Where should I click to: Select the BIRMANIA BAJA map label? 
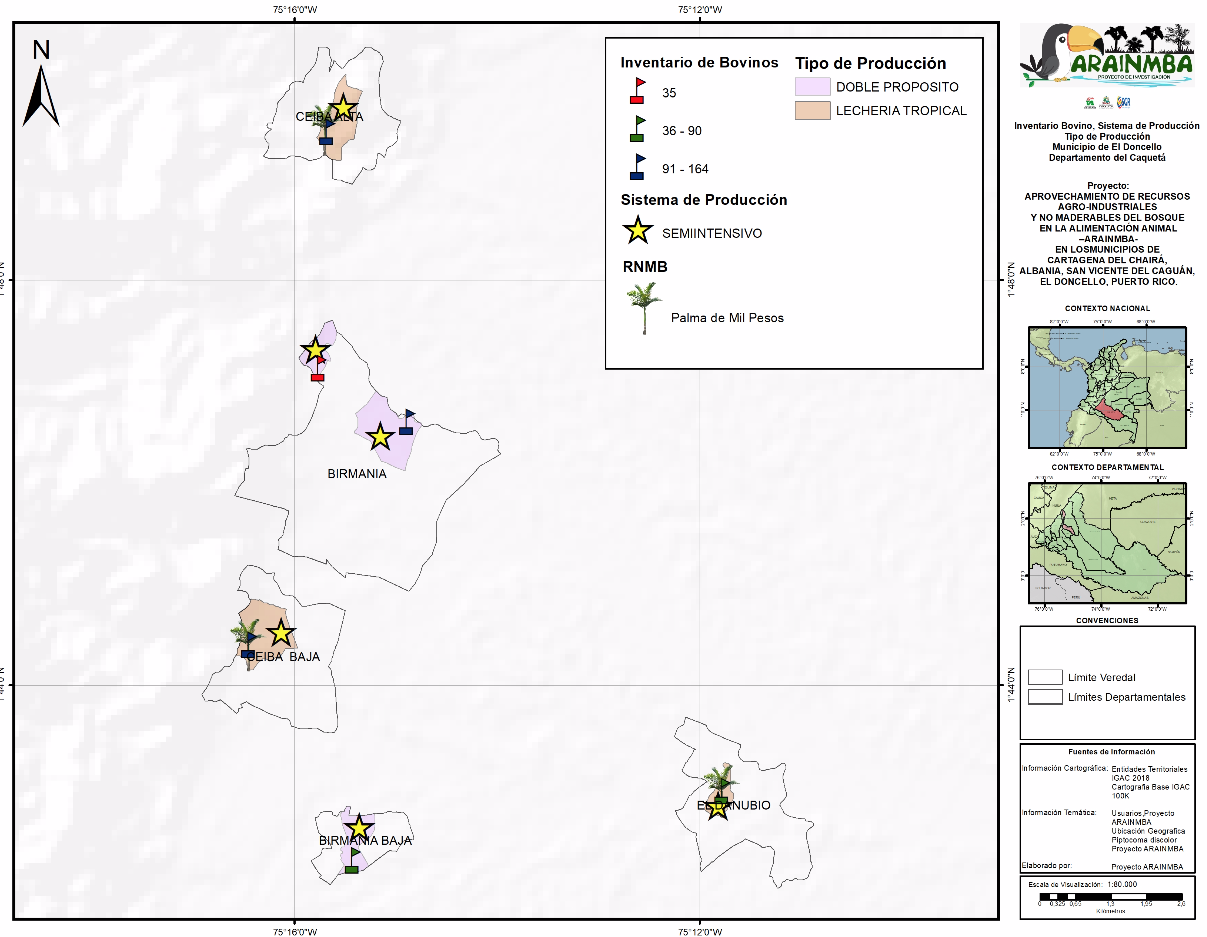tap(365, 841)
